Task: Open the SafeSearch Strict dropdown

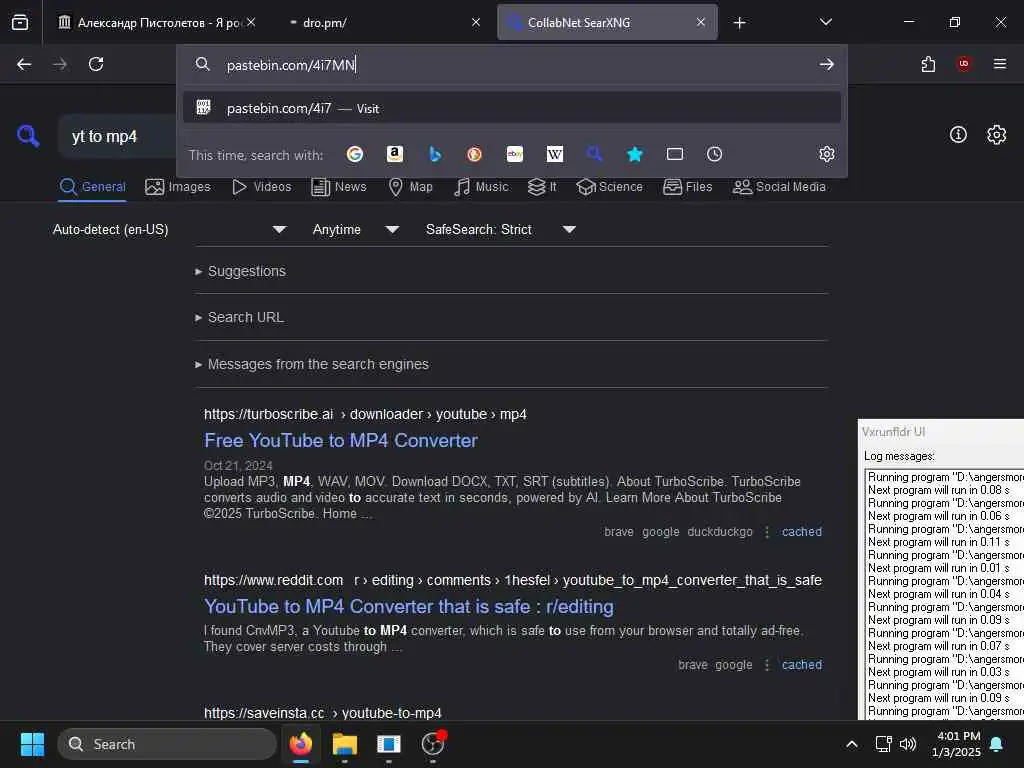Action: (501, 229)
